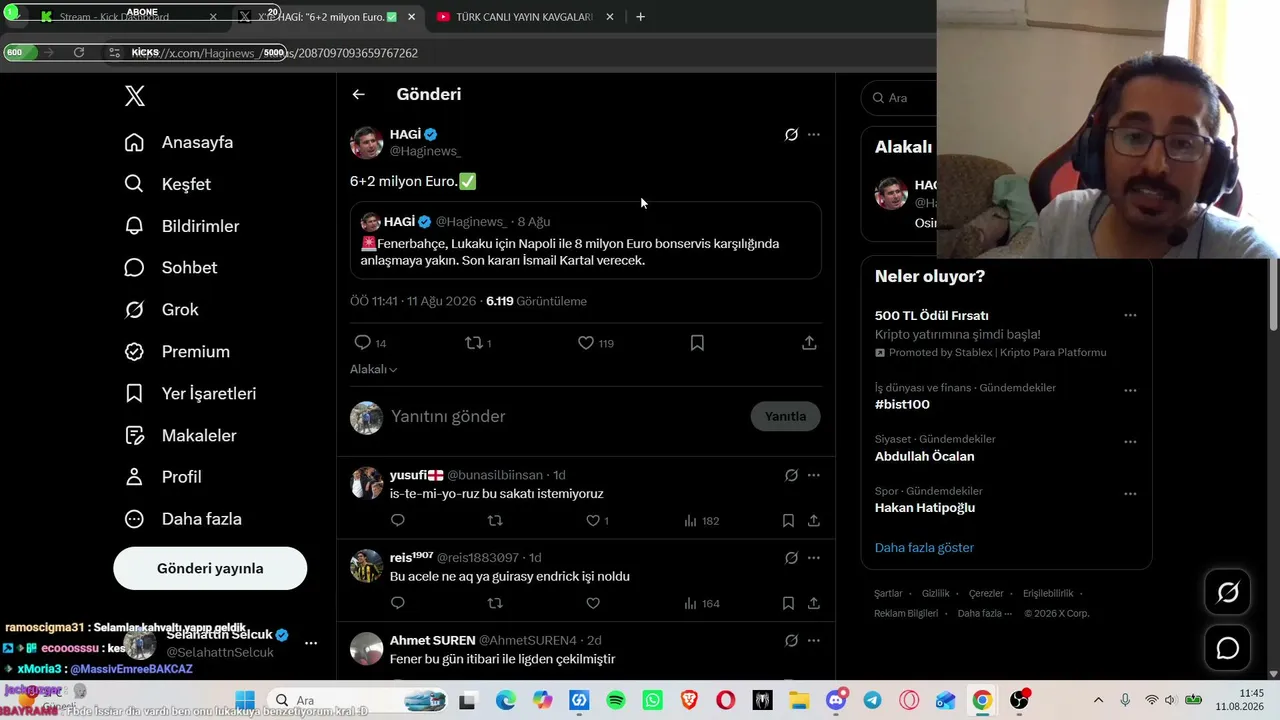Click the Grok icon on HAGİ's post
The height and width of the screenshot is (720, 1280).
791,134
